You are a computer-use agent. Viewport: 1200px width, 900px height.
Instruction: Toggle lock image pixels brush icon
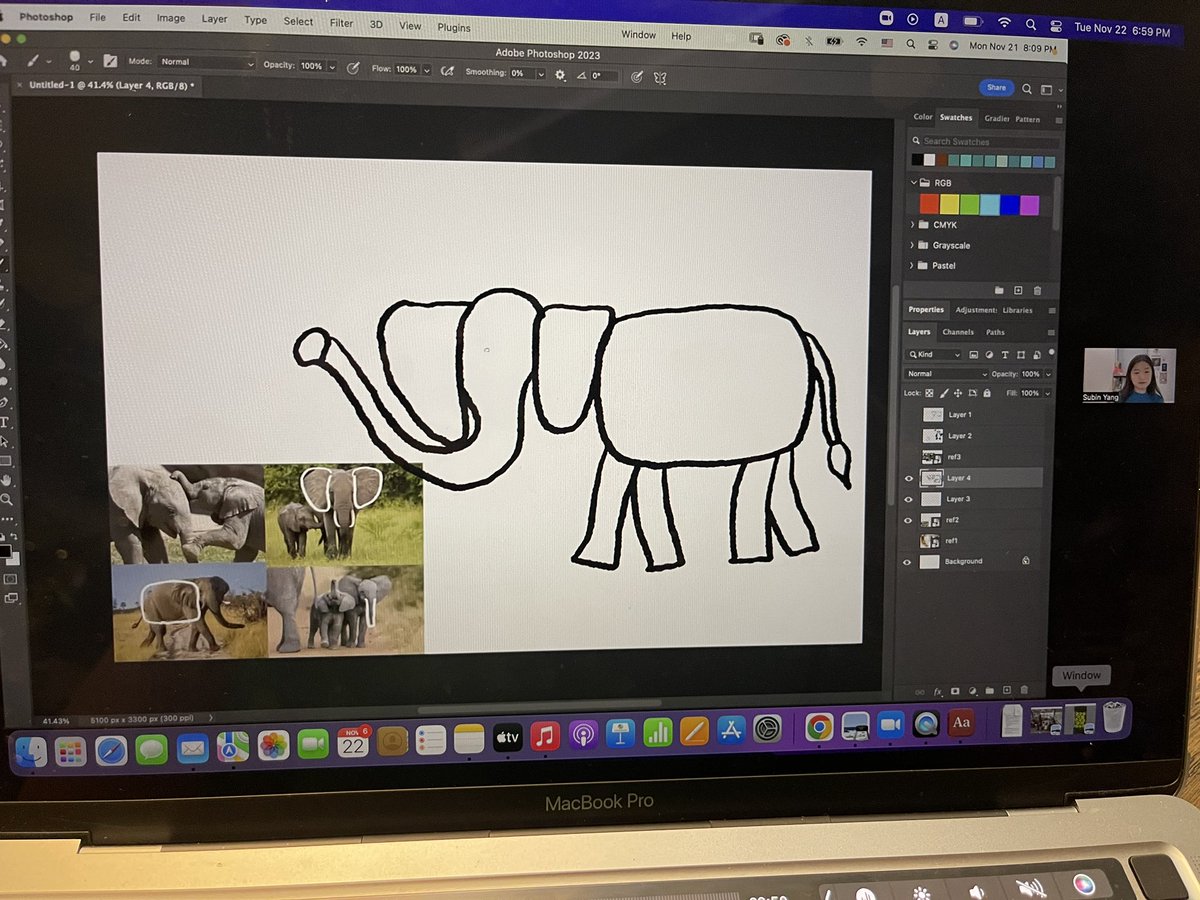click(x=943, y=394)
